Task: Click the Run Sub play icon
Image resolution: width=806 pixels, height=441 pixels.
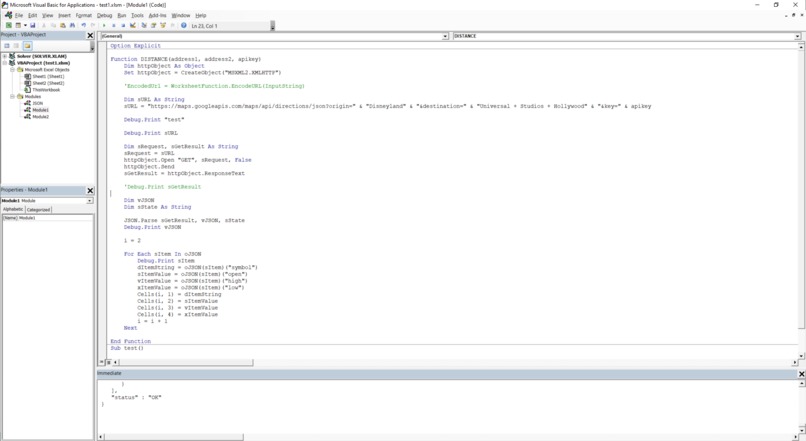Action: click(x=104, y=25)
